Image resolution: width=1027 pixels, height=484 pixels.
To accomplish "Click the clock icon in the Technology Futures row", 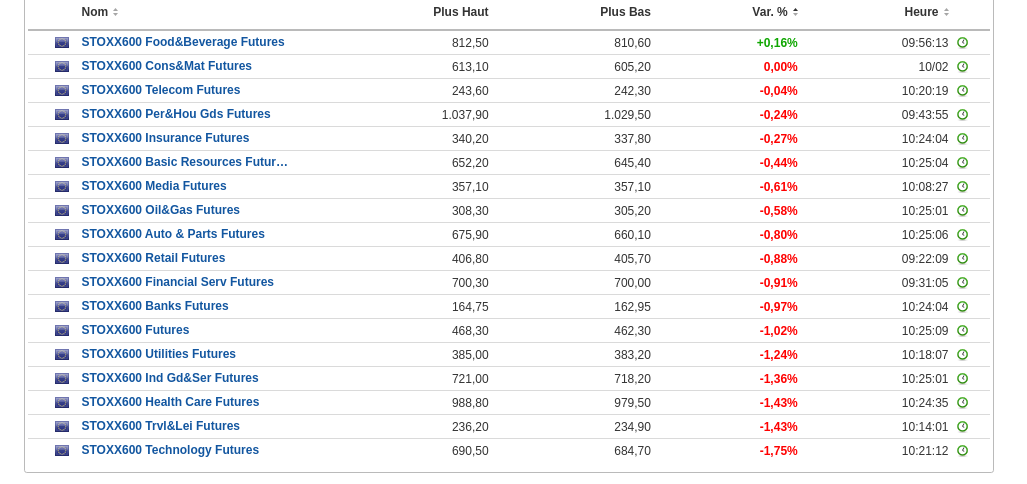I will [962, 451].
